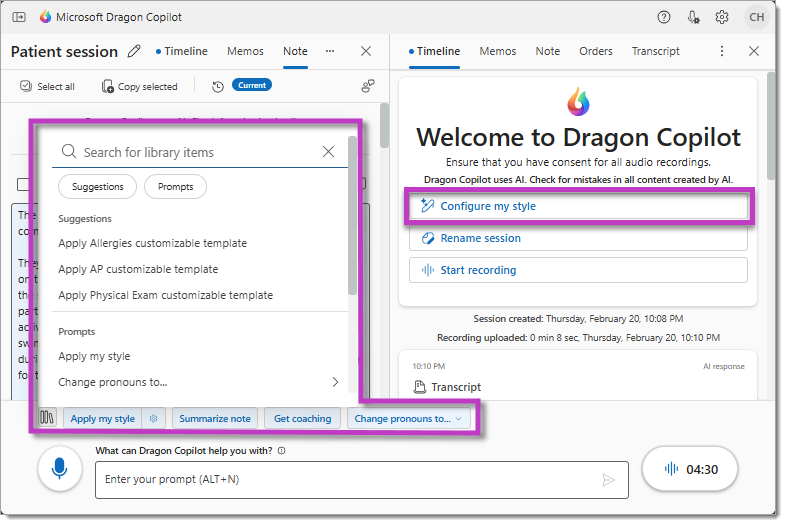
Task: Switch to the Orders tab
Action: tap(596, 51)
